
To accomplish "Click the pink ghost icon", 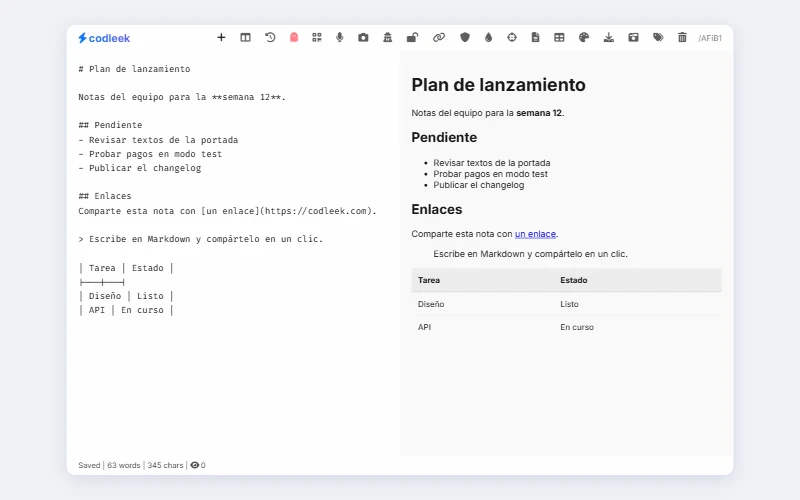I will [x=294, y=37].
